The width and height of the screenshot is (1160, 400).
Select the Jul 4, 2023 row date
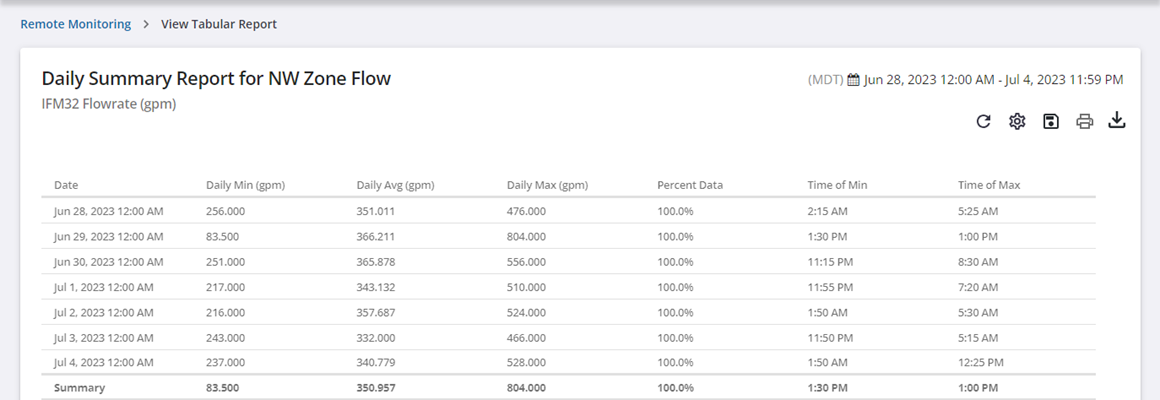click(105, 362)
